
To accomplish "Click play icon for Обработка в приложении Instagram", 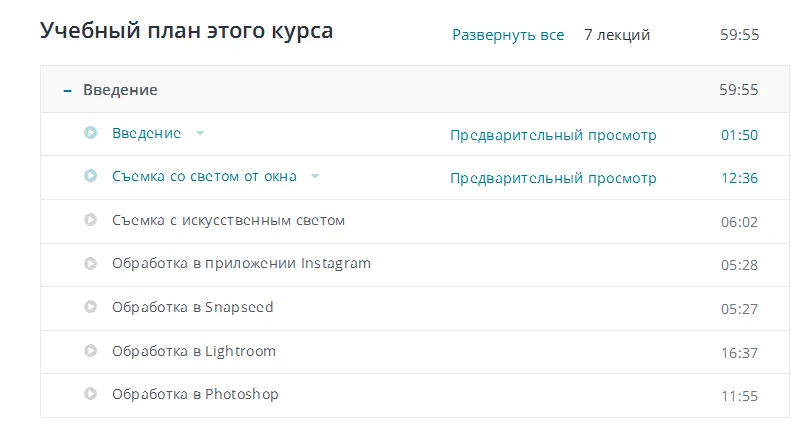I will click(x=91, y=264).
